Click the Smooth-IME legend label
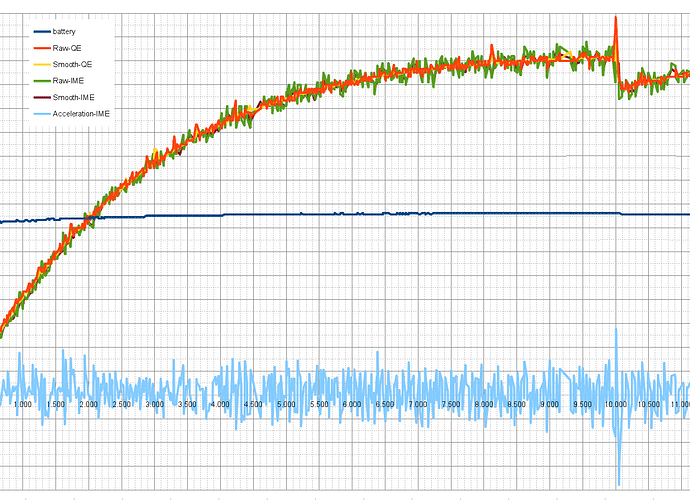Screen dimensions: 690x500 point(73,97)
